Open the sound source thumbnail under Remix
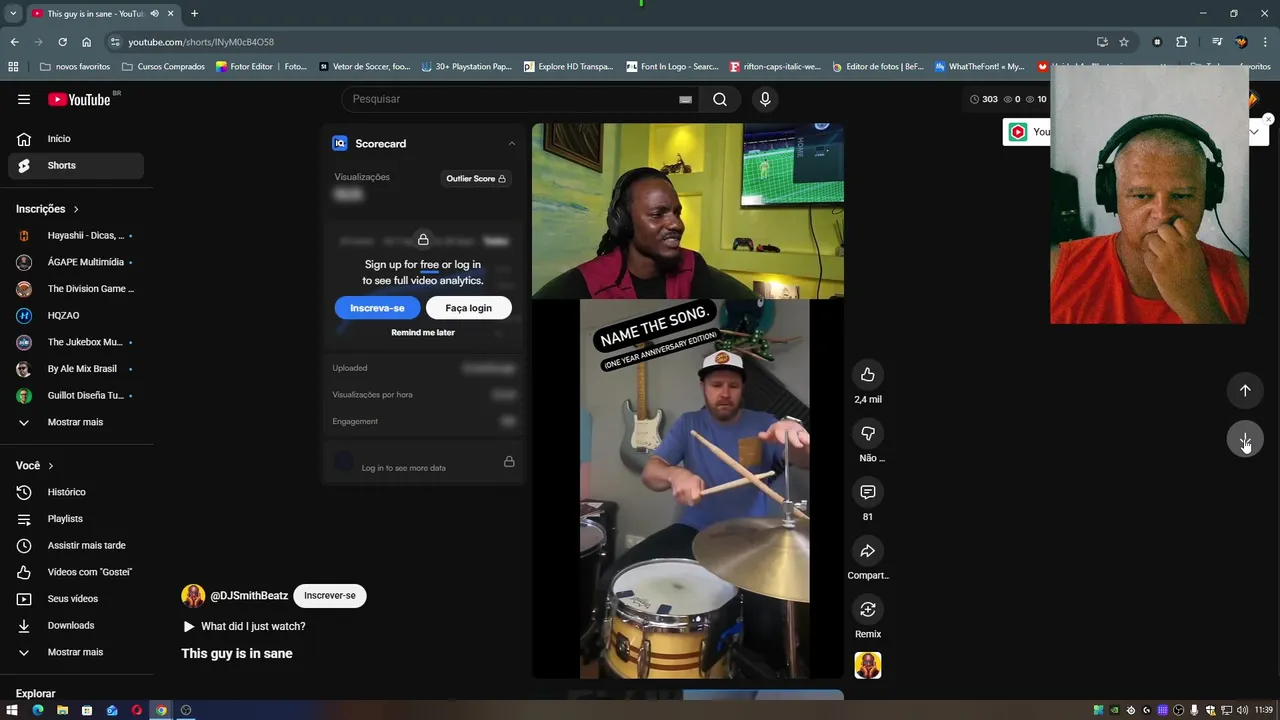 tap(868, 665)
